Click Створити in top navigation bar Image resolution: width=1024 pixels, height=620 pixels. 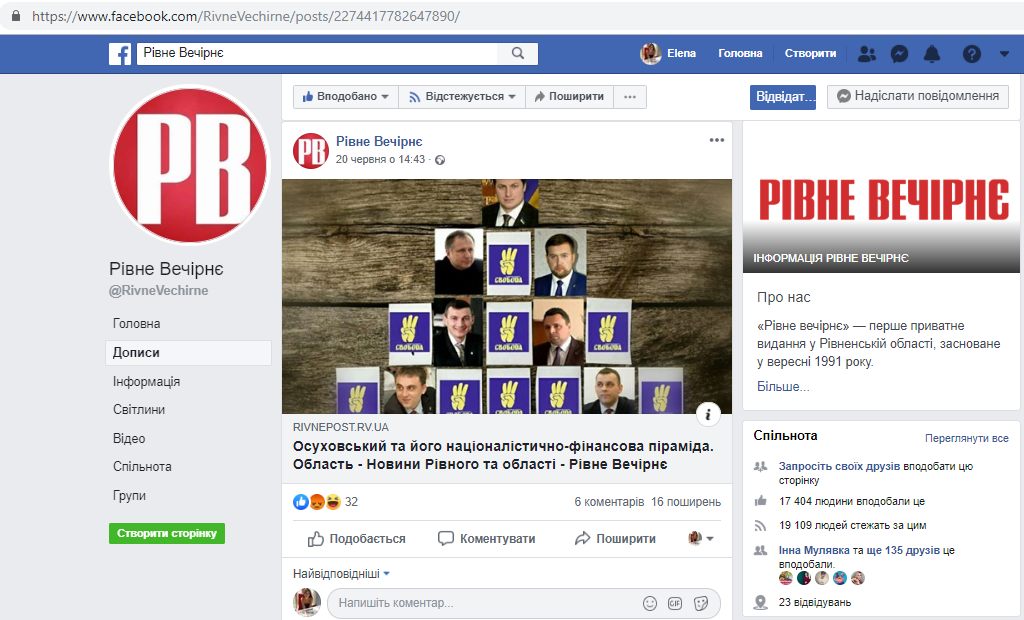810,54
